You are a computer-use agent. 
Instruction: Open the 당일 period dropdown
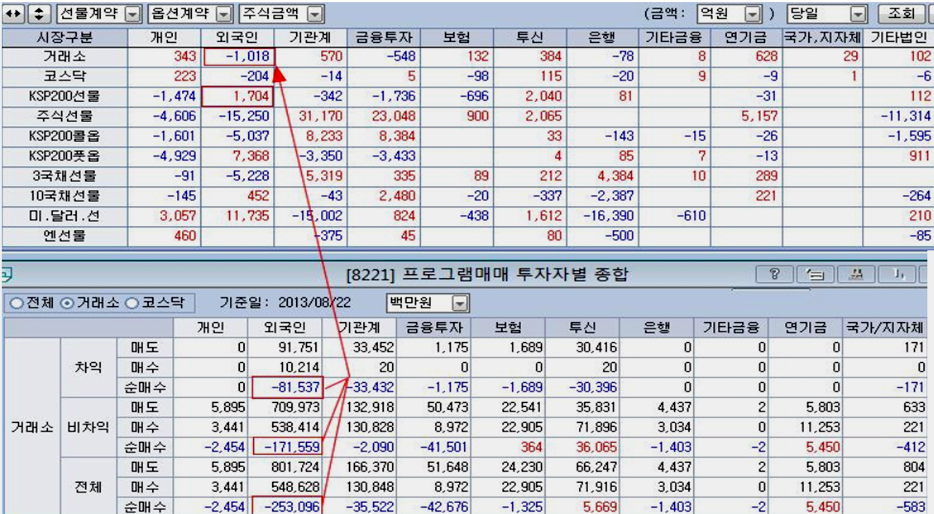coord(857,14)
